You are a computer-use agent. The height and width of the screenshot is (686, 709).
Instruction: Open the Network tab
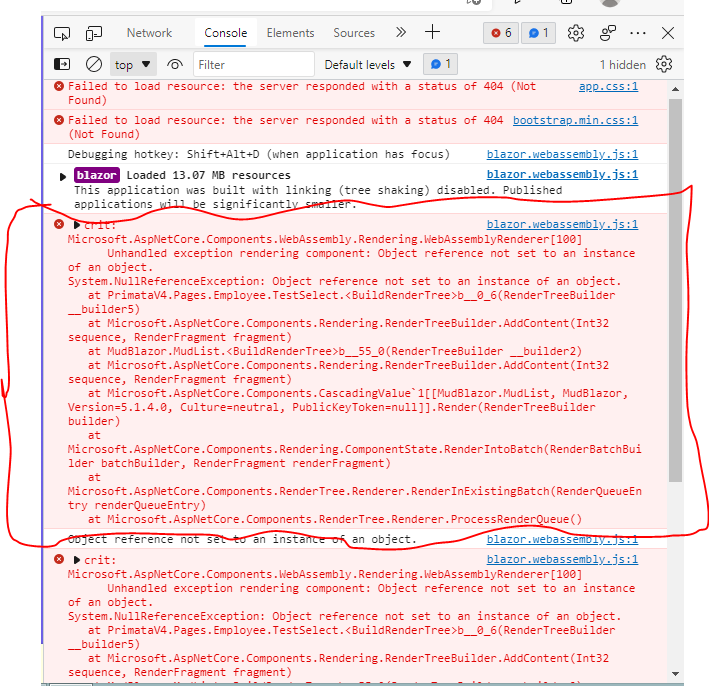click(149, 33)
